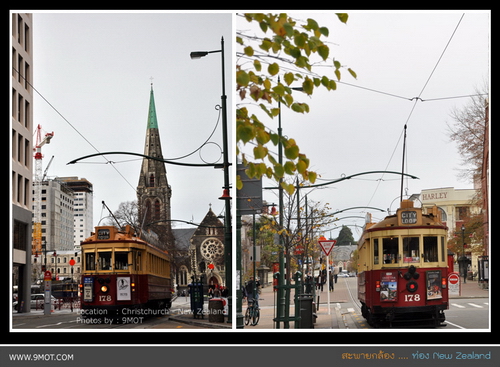Click the number 178 on left tram
The image size is (500, 367).
point(105,298)
